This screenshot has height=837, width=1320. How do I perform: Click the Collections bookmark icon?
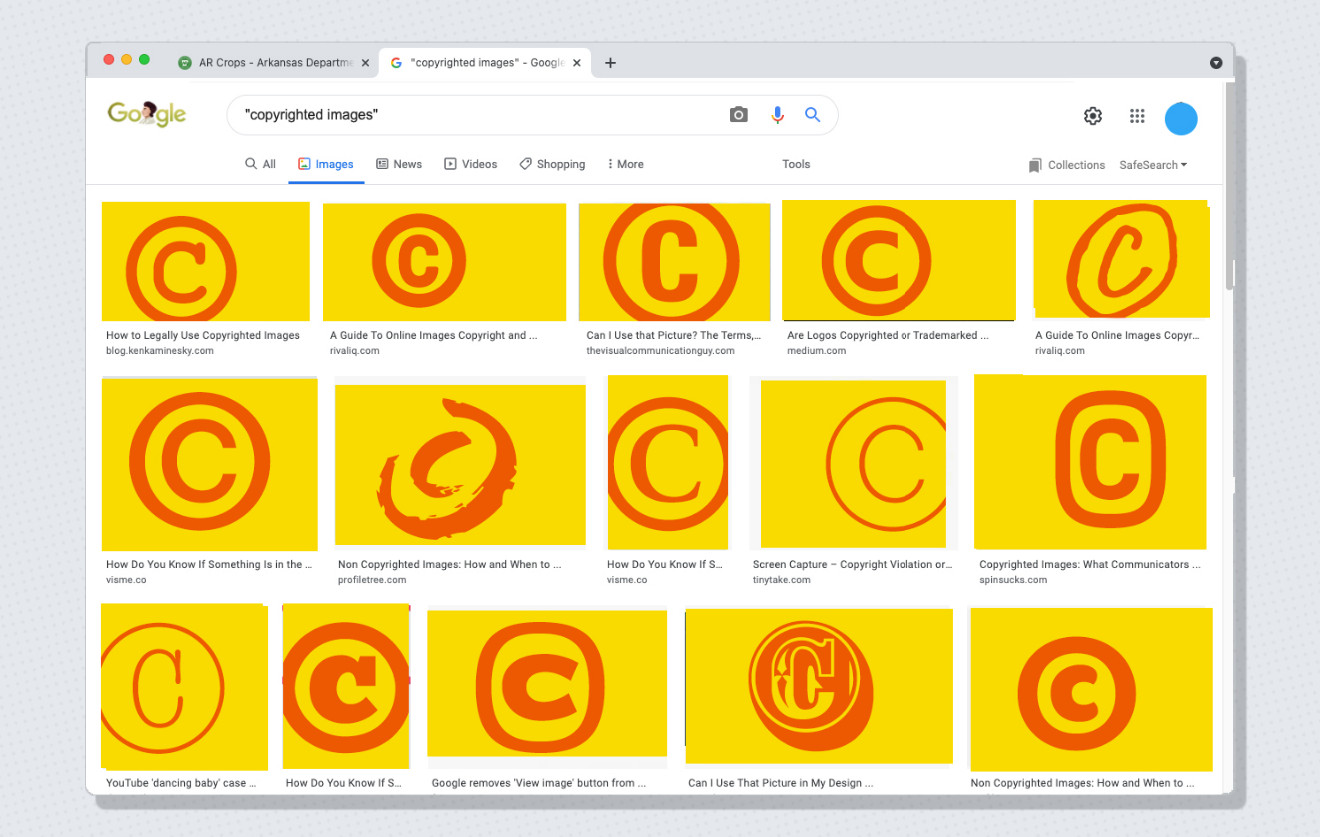coord(1035,165)
